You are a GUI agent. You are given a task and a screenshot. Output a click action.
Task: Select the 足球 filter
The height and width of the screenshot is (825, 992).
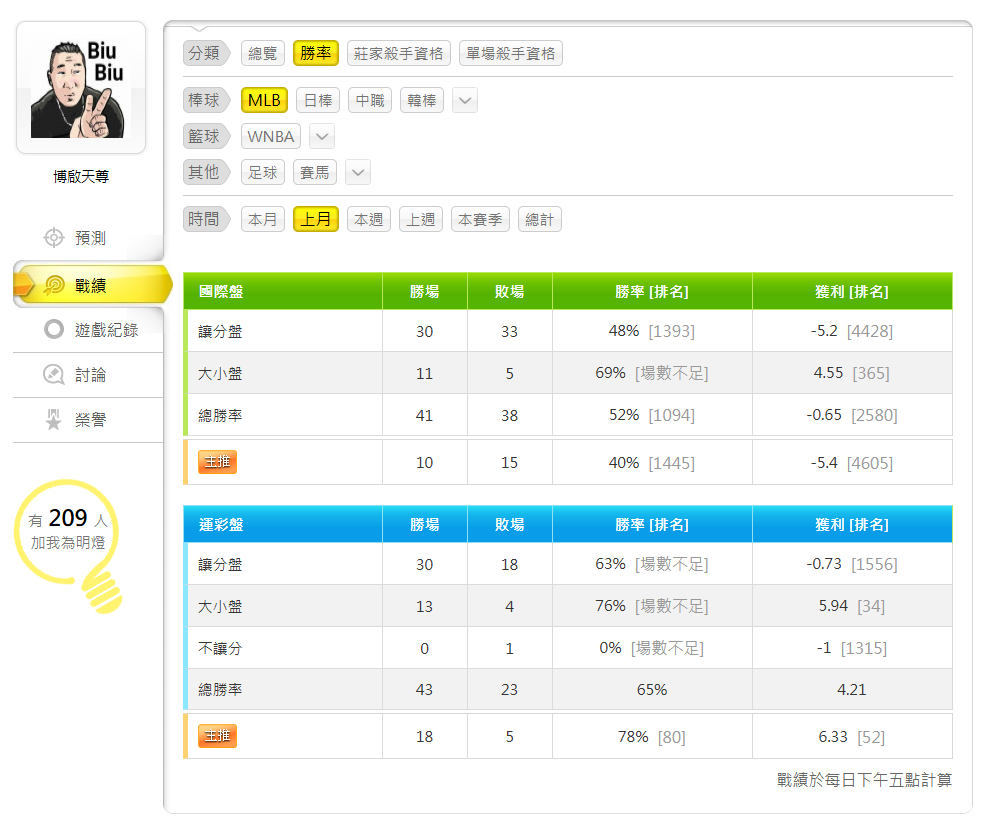click(263, 172)
